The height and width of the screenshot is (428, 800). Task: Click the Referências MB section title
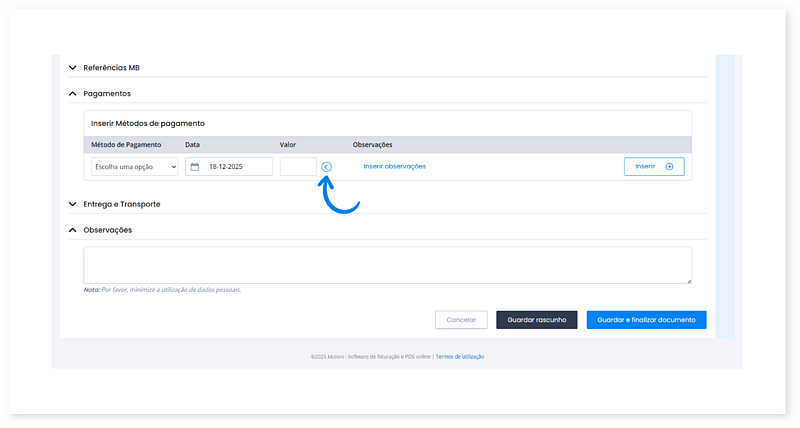111,67
